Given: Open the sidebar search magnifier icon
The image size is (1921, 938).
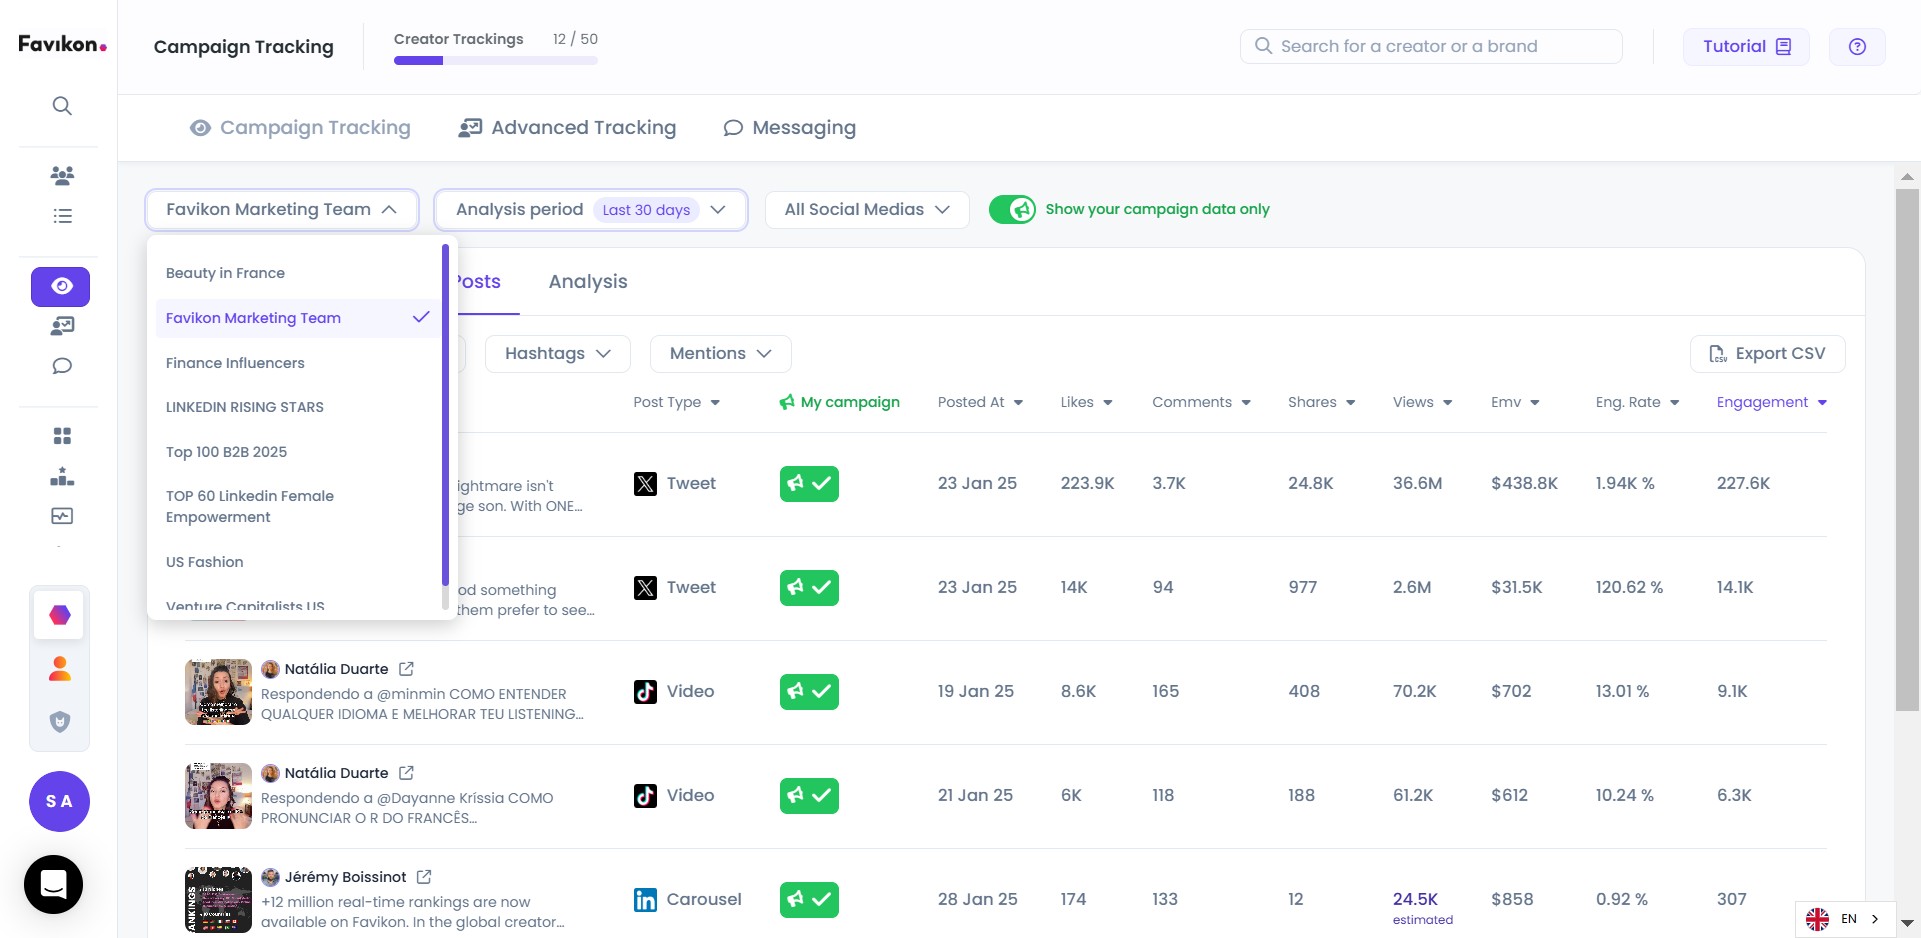Looking at the screenshot, I should pyautogui.click(x=62, y=106).
